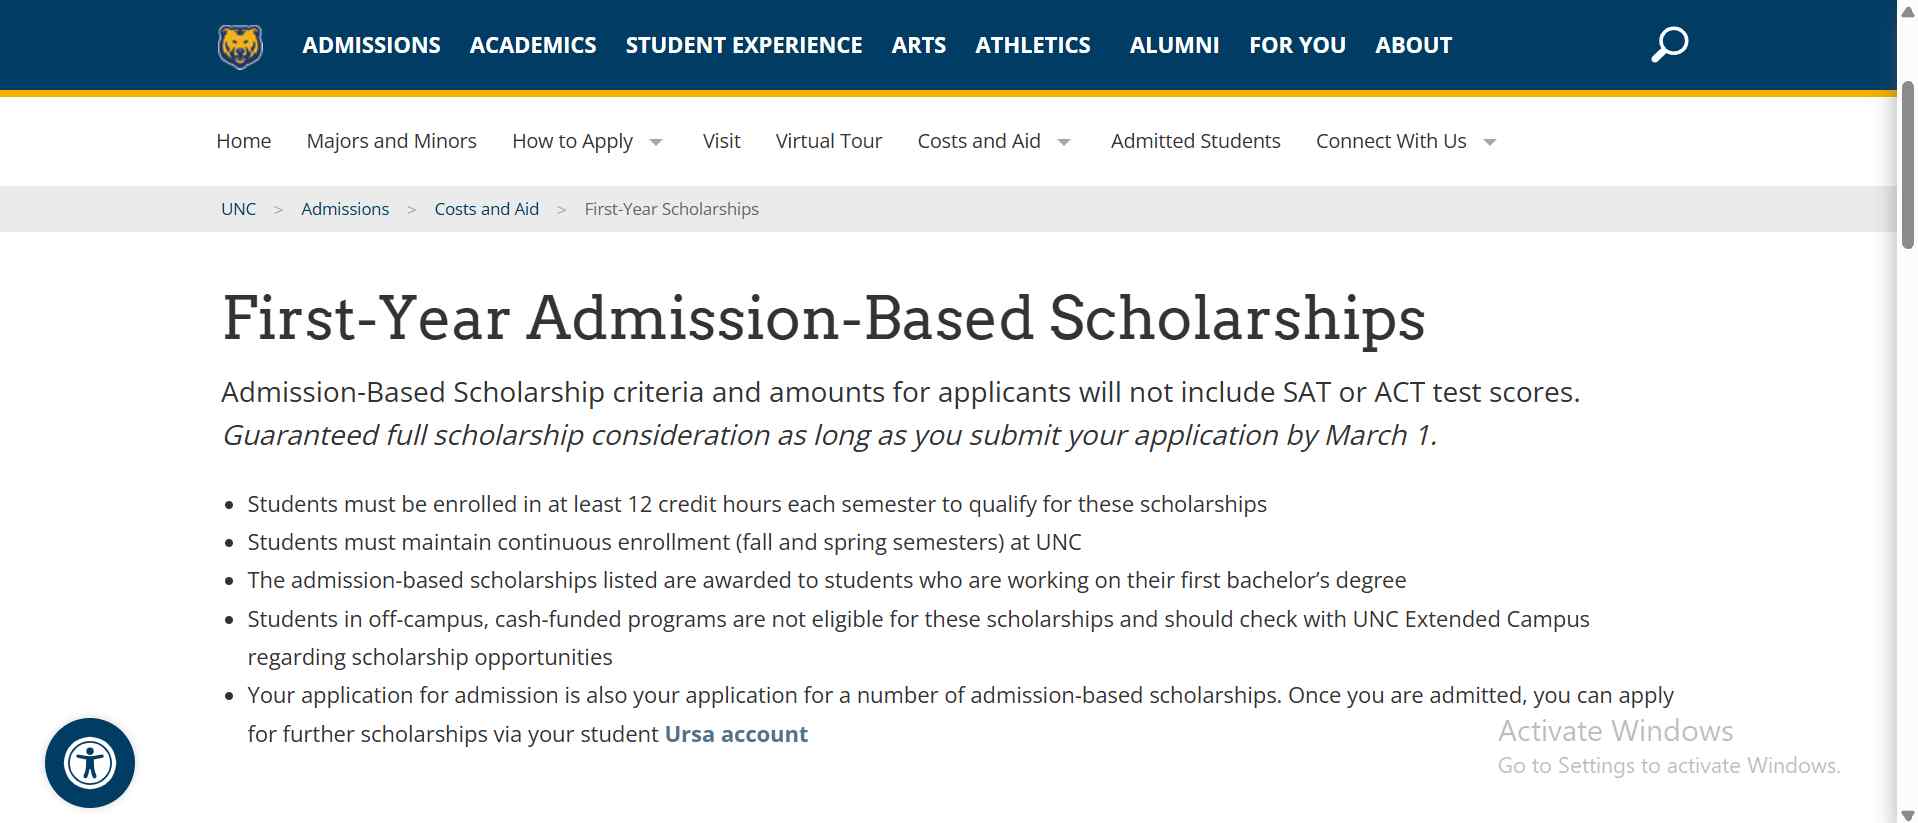Open the Majors and Minors page
The width and height of the screenshot is (1918, 823).
pyautogui.click(x=390, y=141)
